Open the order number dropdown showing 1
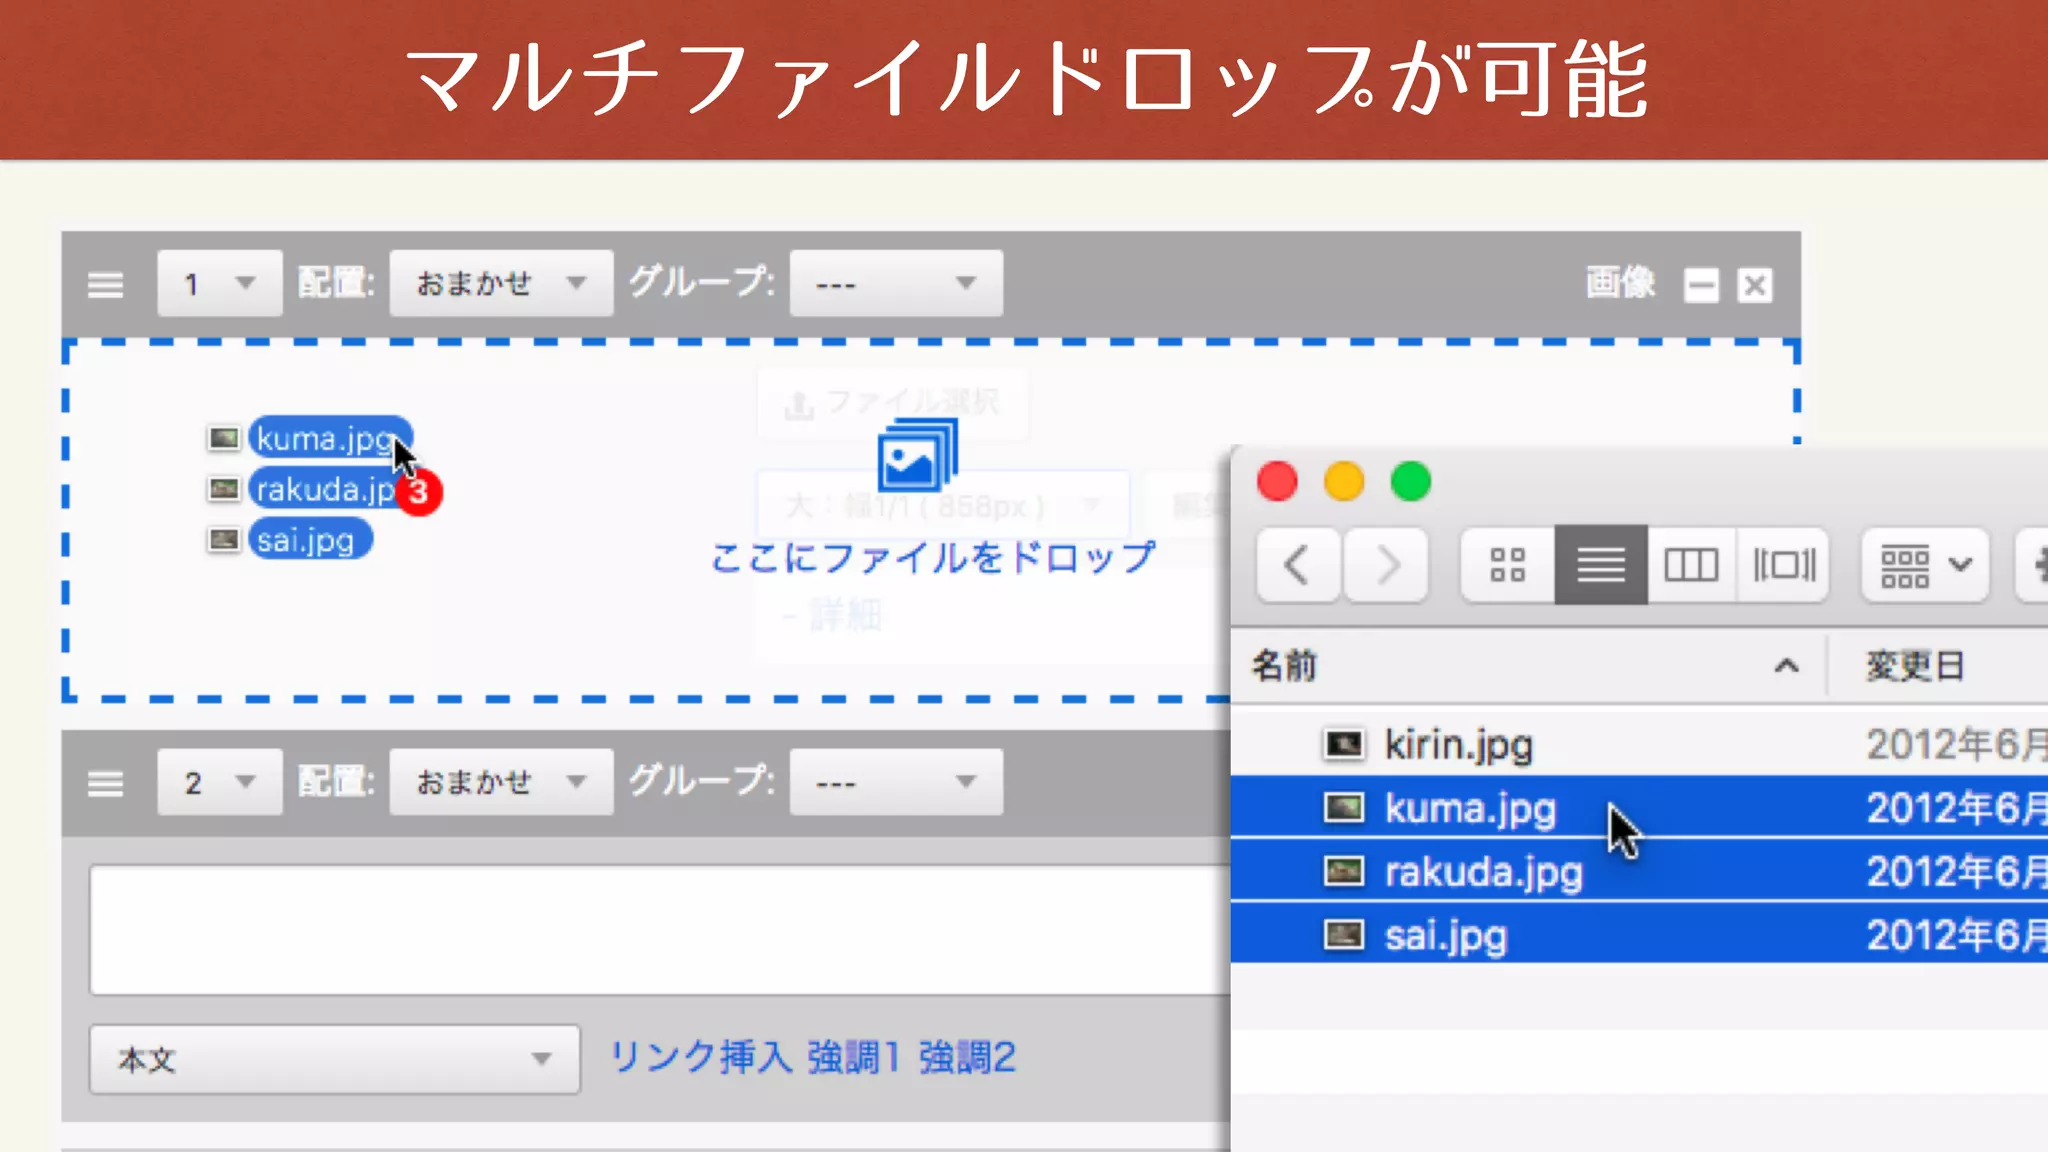This screenshot has width=2048, height=1152. (x=219, y=284)
